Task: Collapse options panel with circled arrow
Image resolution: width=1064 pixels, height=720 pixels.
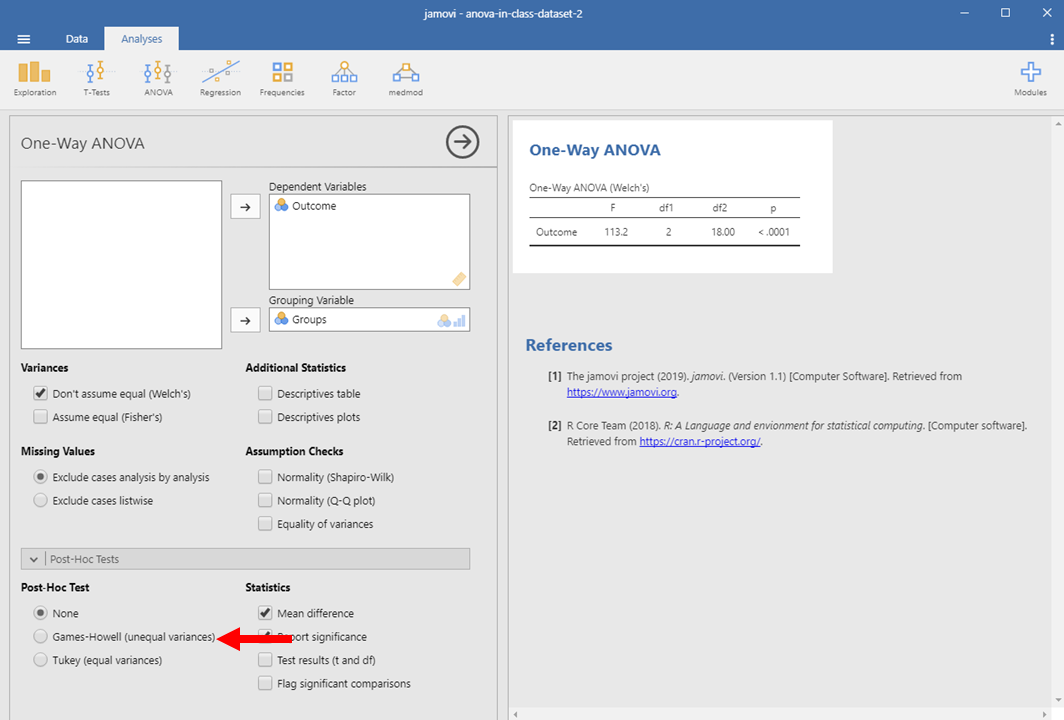Action: click(x=462, y=143)
